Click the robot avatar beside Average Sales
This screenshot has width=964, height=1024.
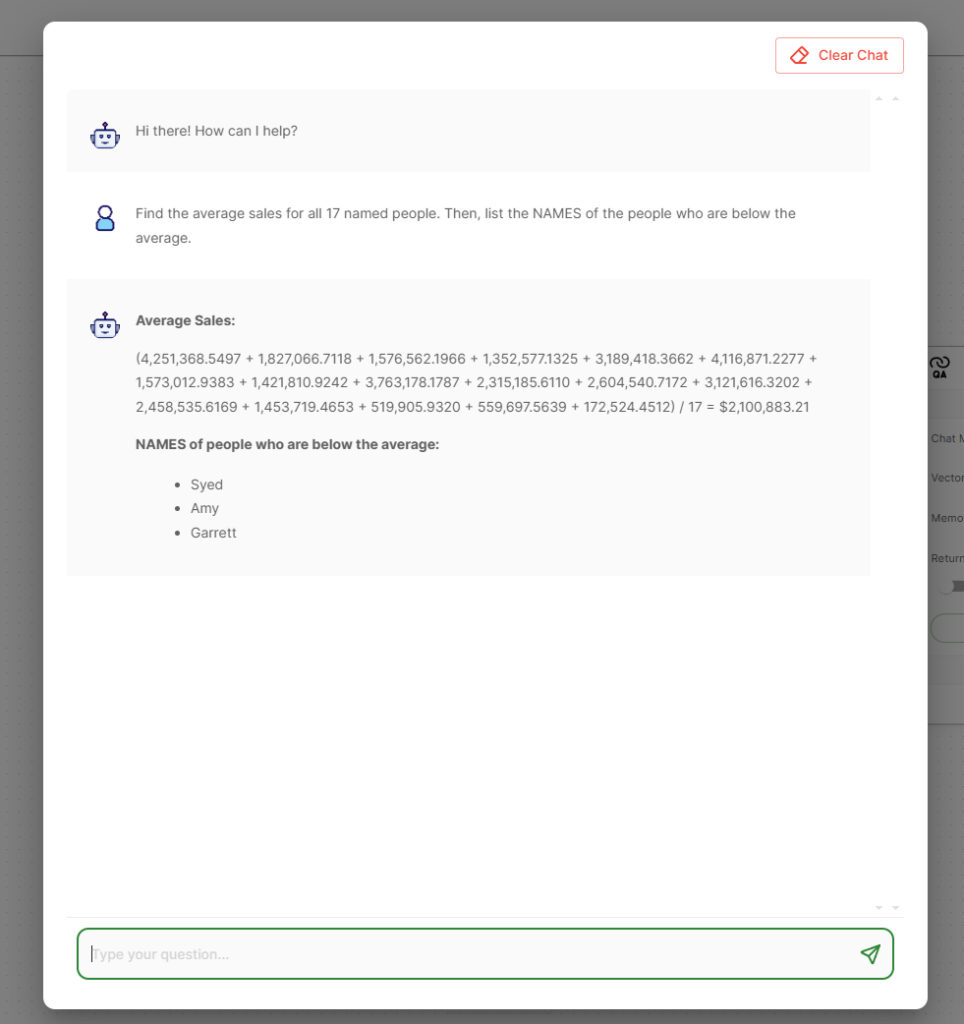point(104,325)
